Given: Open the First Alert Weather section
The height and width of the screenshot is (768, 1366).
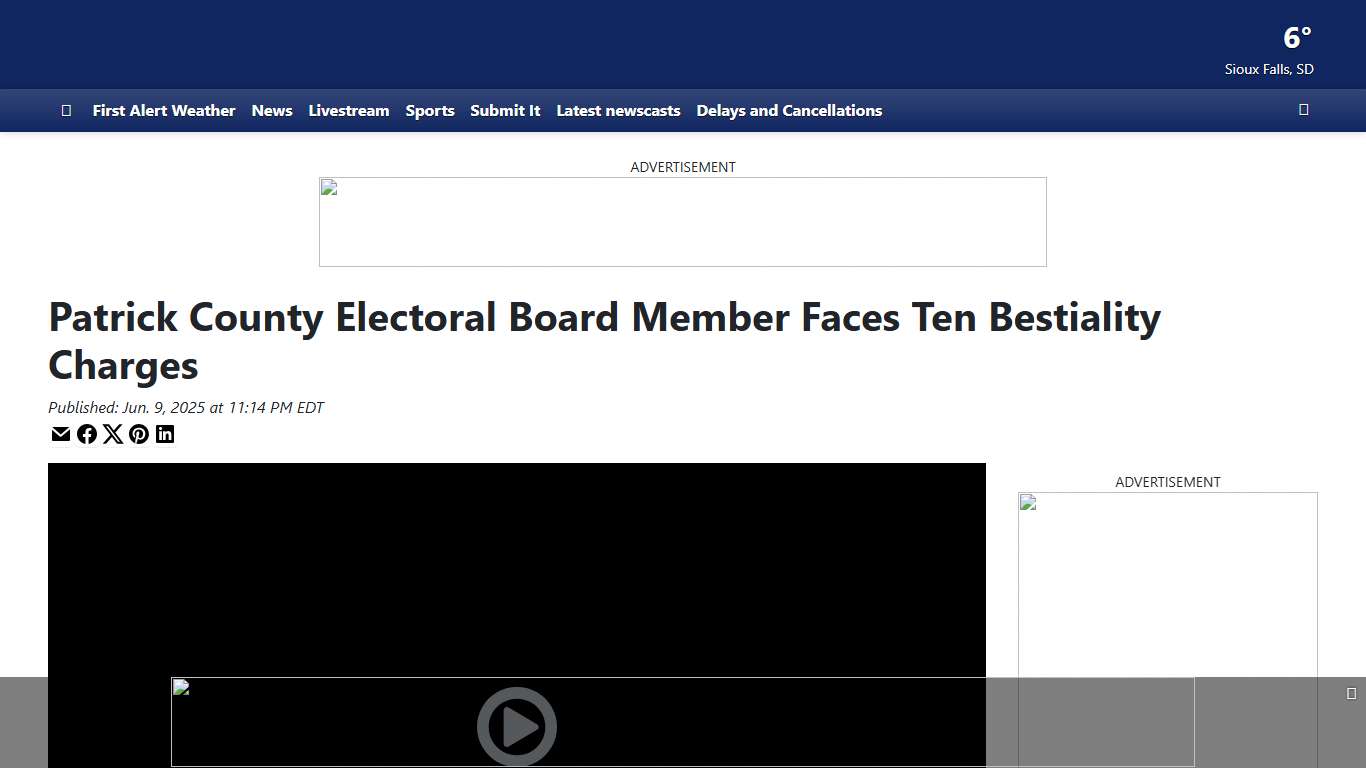Looking at the screenshot, I should (163, 110).
